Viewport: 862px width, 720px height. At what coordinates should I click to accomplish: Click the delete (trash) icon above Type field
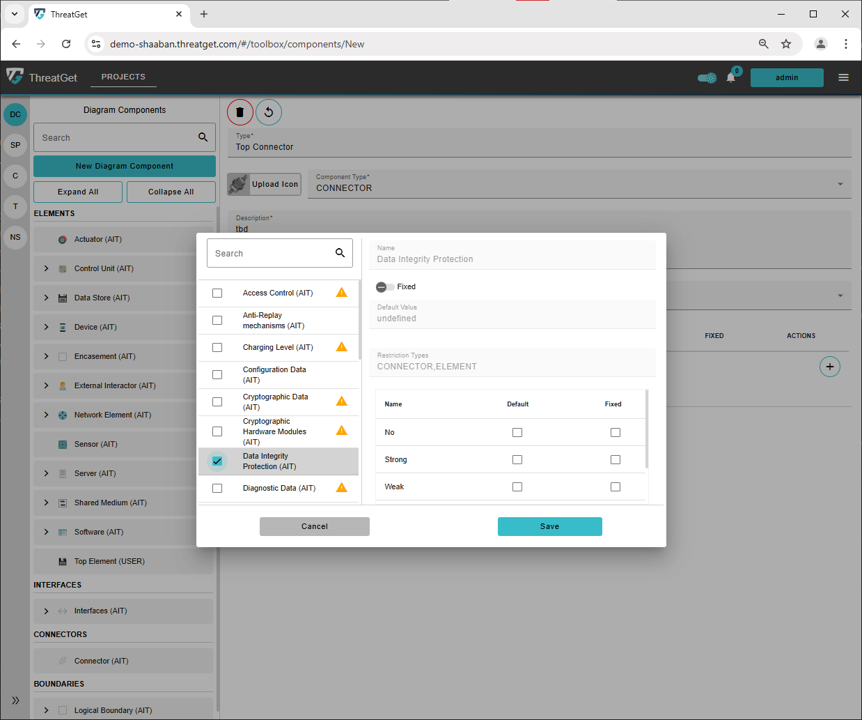(x=239, y=112)
